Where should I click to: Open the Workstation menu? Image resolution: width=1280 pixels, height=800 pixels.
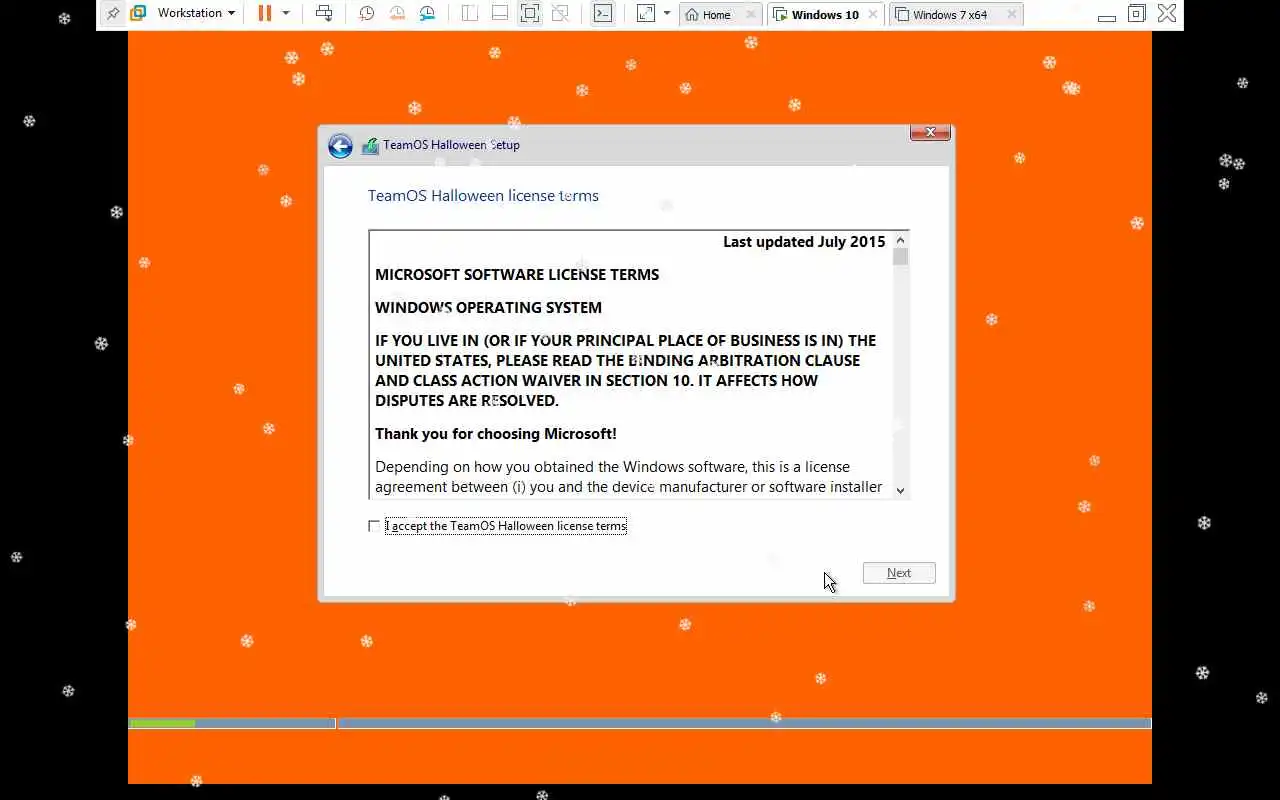(196, 14)
